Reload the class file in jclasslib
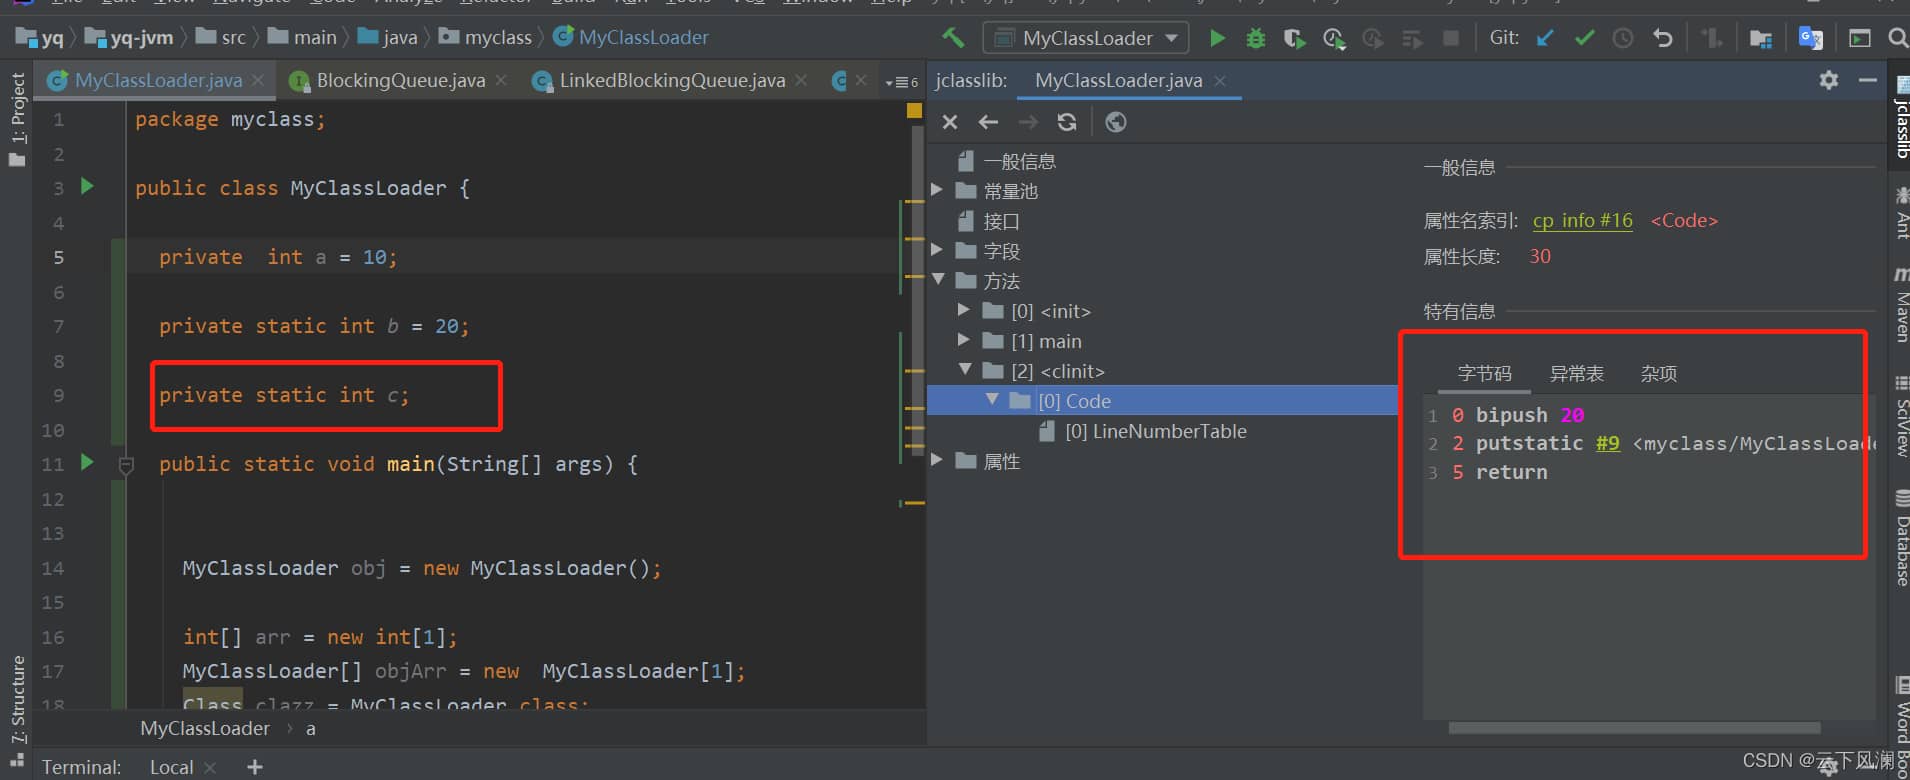This screenshot has width=1910, height=780. coord(1067,122)
